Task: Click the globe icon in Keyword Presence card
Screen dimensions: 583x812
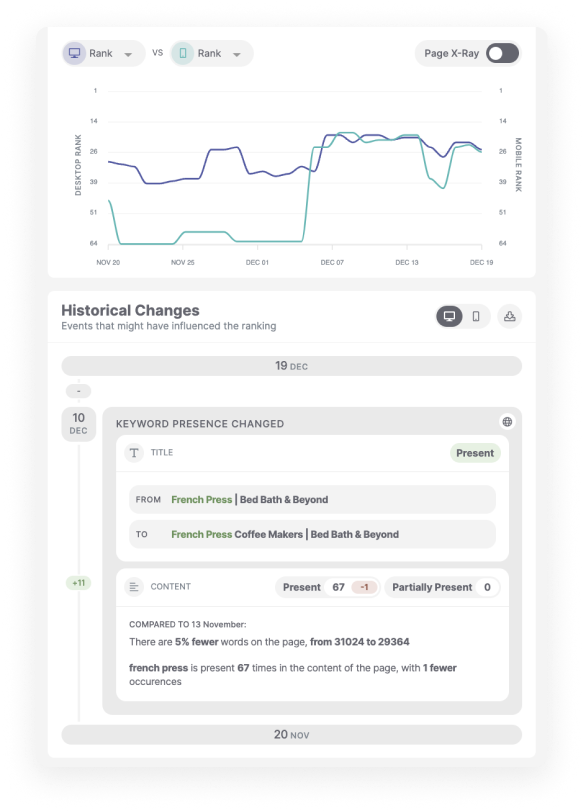Action: pos(507,422)
